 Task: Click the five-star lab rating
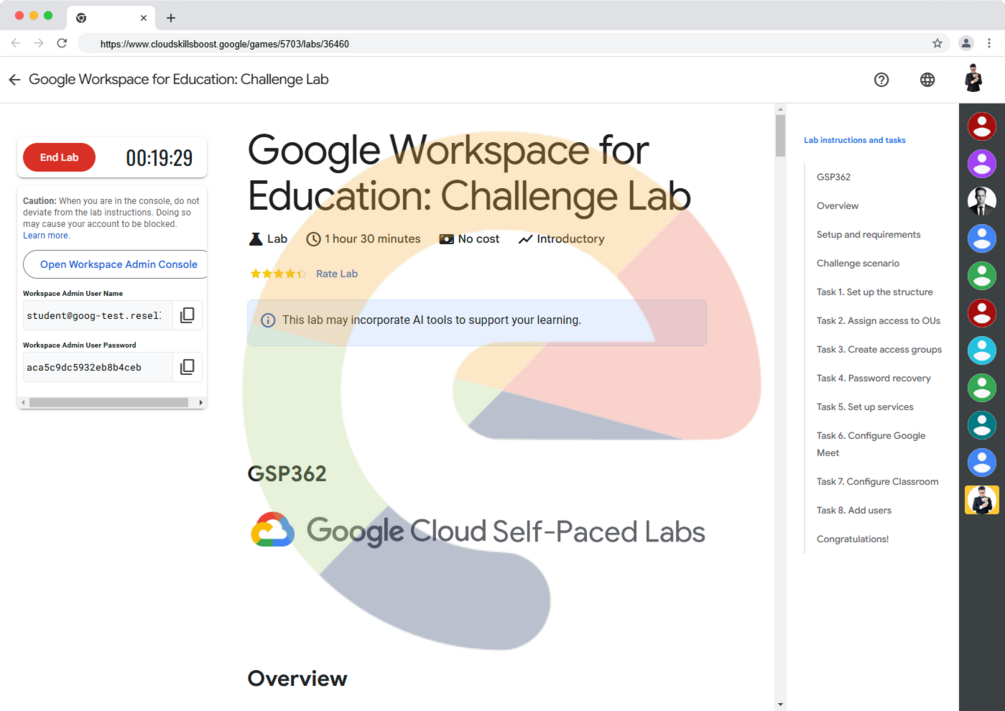click(278, 274)
